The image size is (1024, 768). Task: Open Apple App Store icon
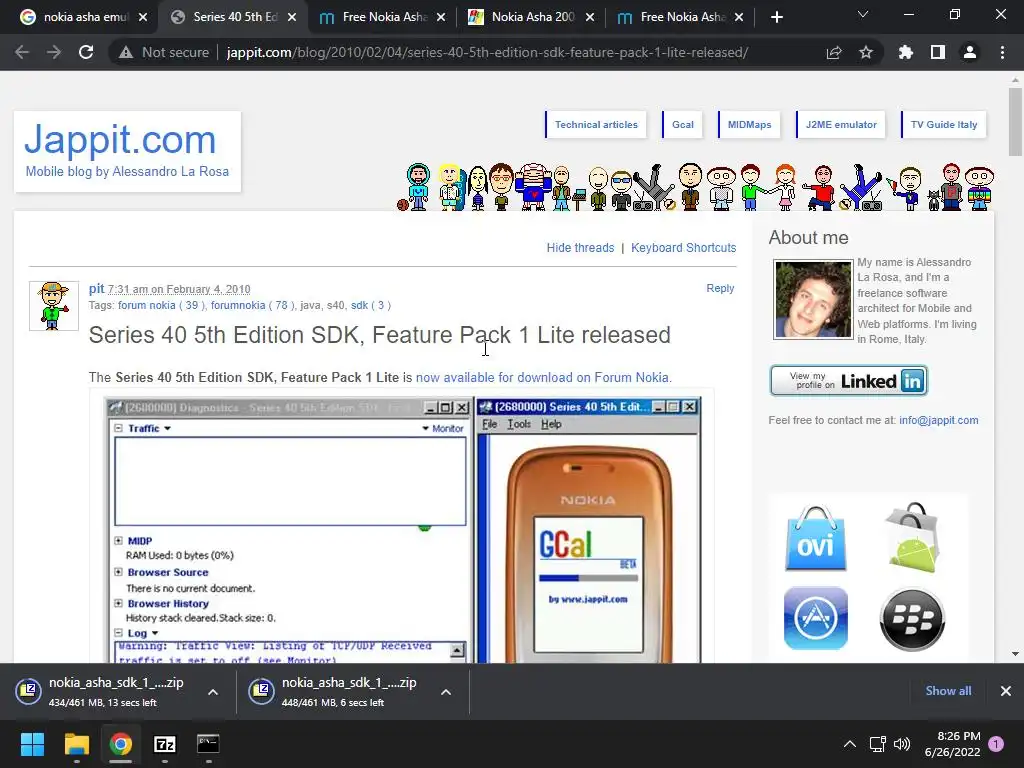(x=816, y=618)
